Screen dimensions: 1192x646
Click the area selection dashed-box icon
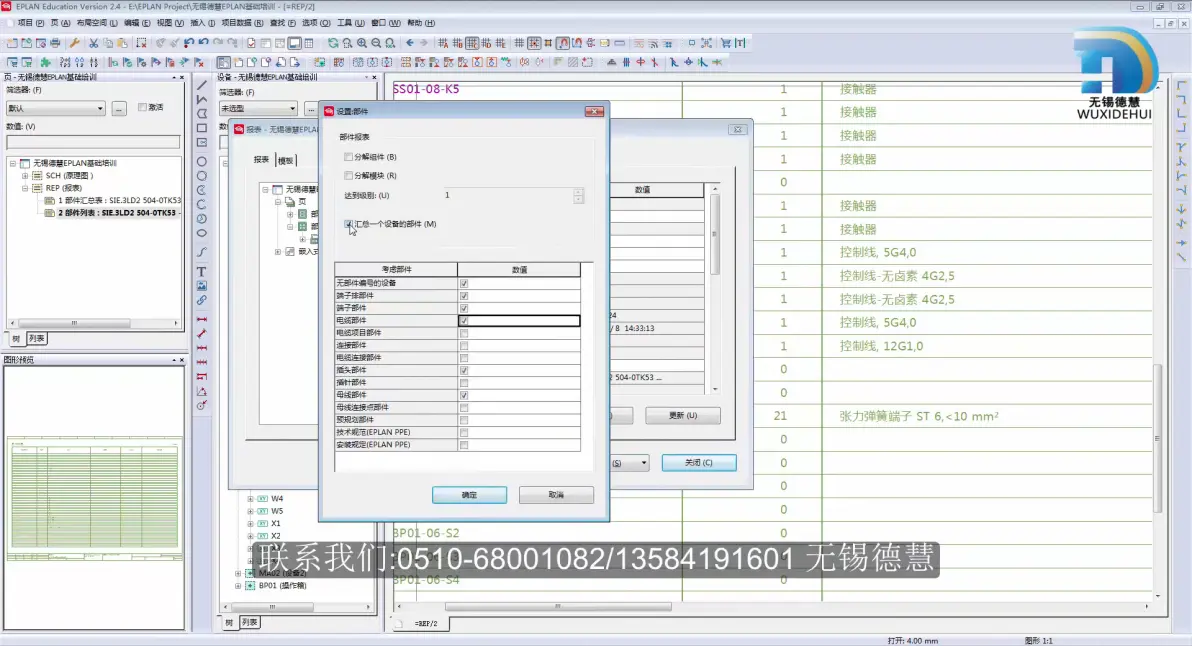coord(141,43)
